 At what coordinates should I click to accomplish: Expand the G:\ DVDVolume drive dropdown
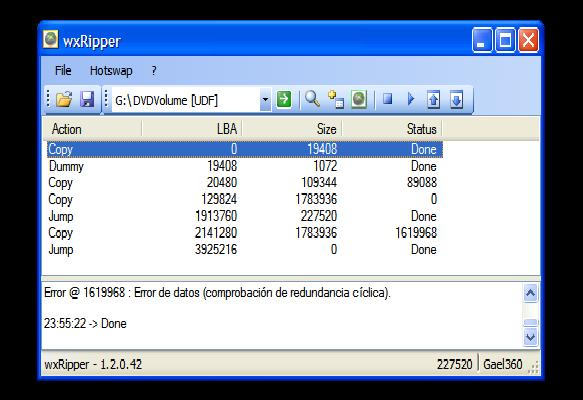[x=265, y=100]
